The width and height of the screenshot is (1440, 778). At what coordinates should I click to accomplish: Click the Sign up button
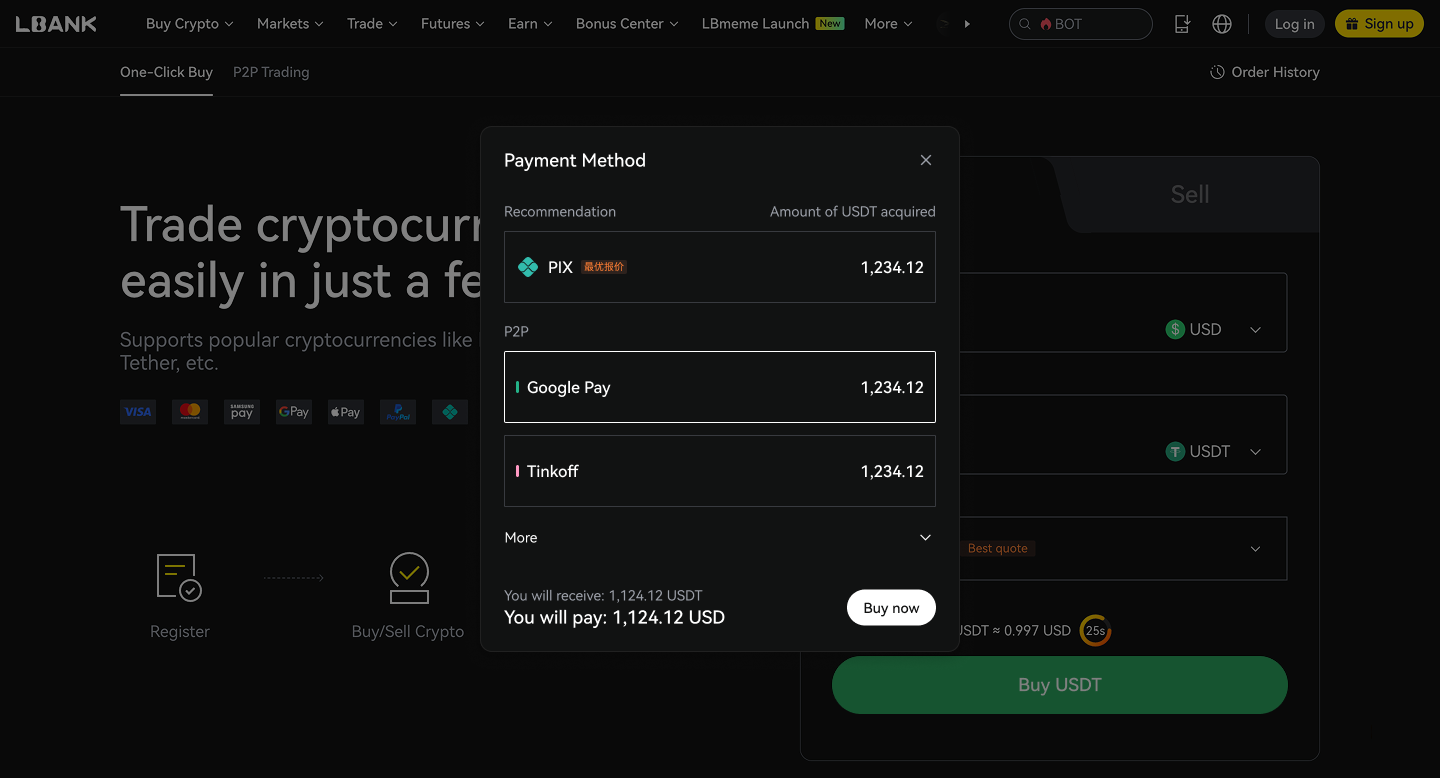(1379, 24)
